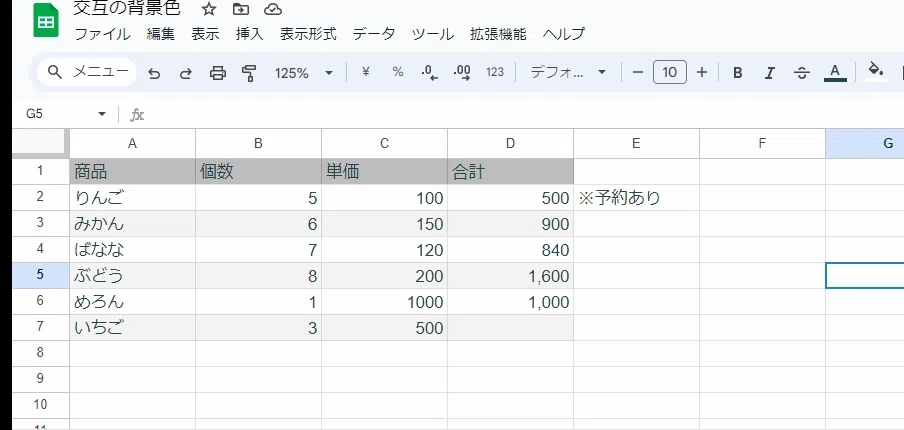This screenshot has height=430, width=904.
Task: Click the メニュー search box
Action: point(87,72)
